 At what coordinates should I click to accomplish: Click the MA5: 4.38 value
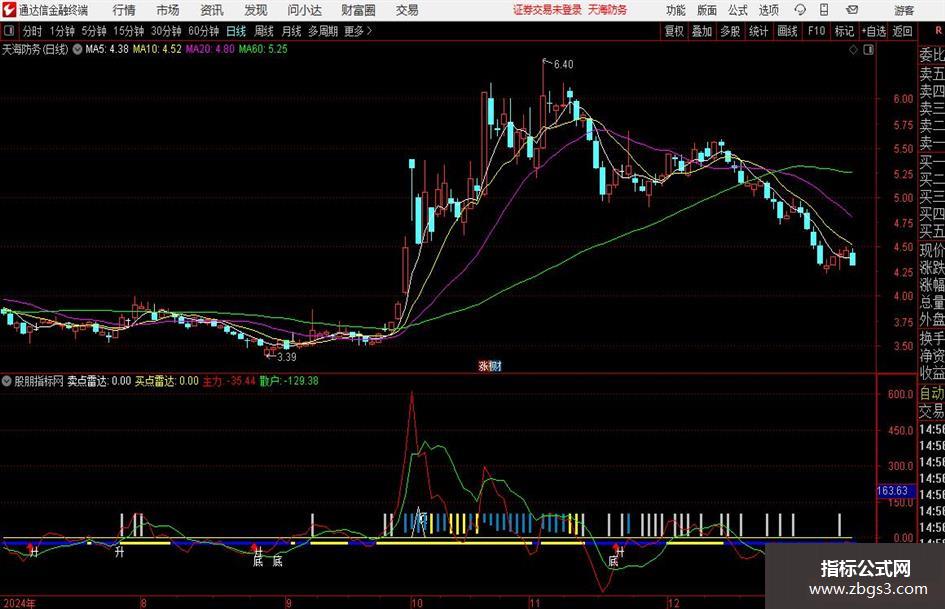[x=107, y=49]
